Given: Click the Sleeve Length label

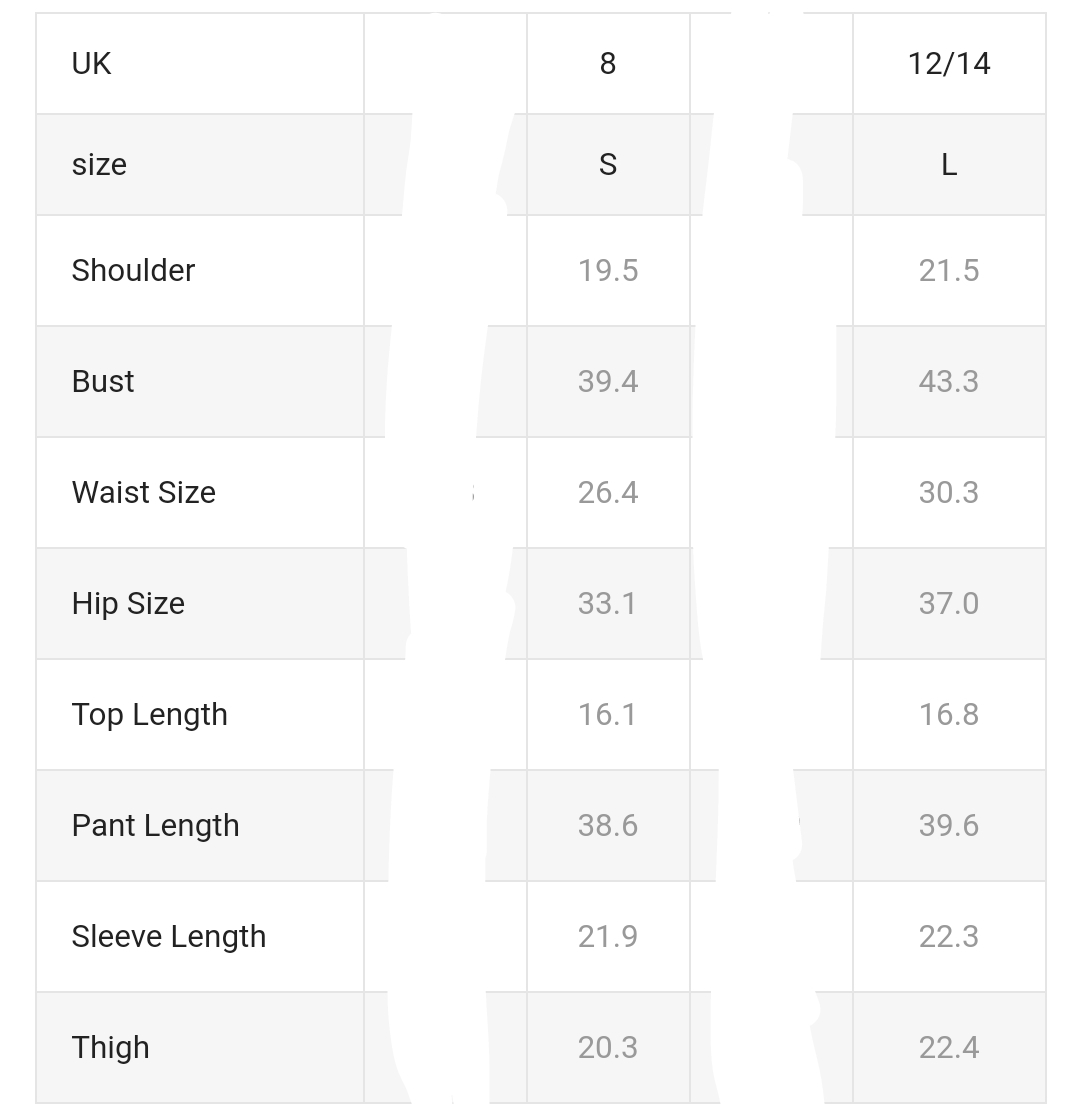Looking at the screenshot, I should [169, 937].
